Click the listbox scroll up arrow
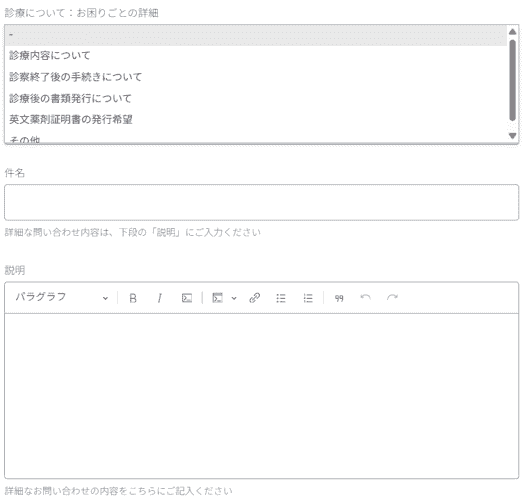Screen dimensions: 531x500 [x=512, y=32]
